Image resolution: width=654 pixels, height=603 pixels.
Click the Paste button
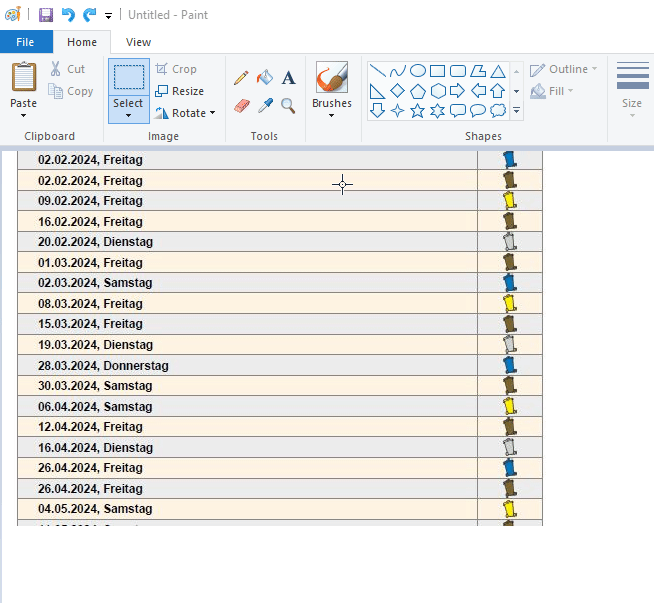(x=24, y=85)
